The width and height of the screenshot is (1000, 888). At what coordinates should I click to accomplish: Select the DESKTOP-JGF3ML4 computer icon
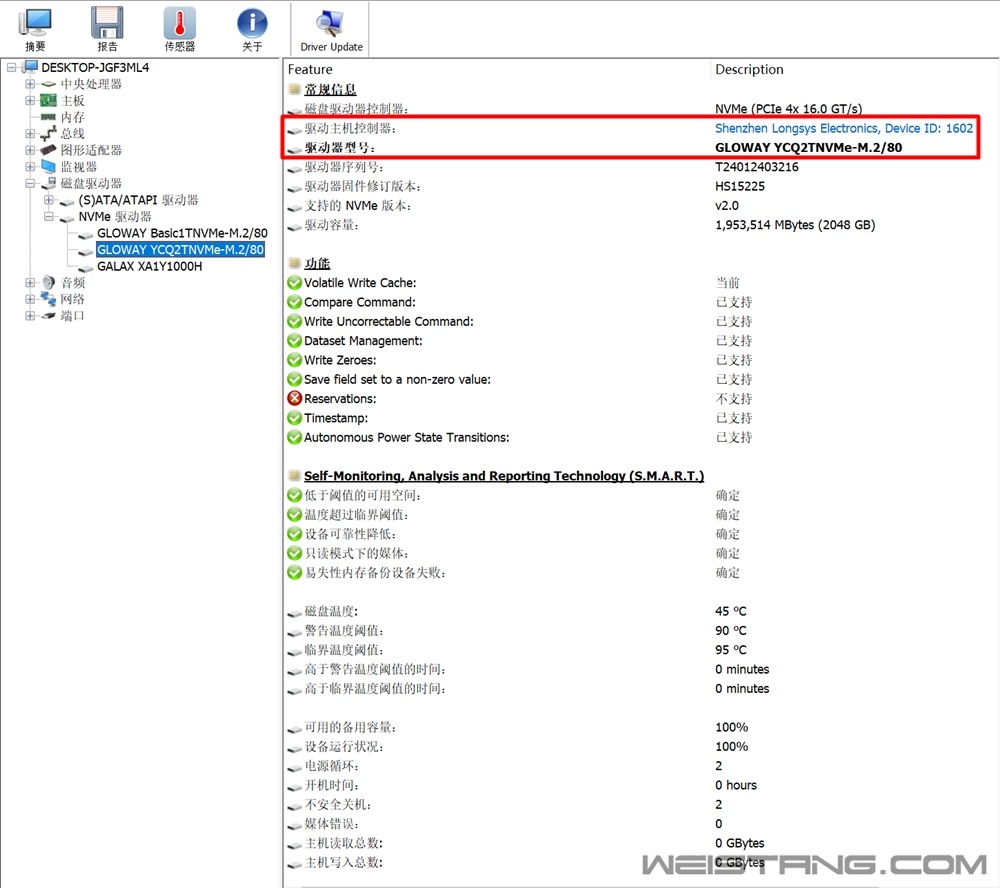[31, 67]
